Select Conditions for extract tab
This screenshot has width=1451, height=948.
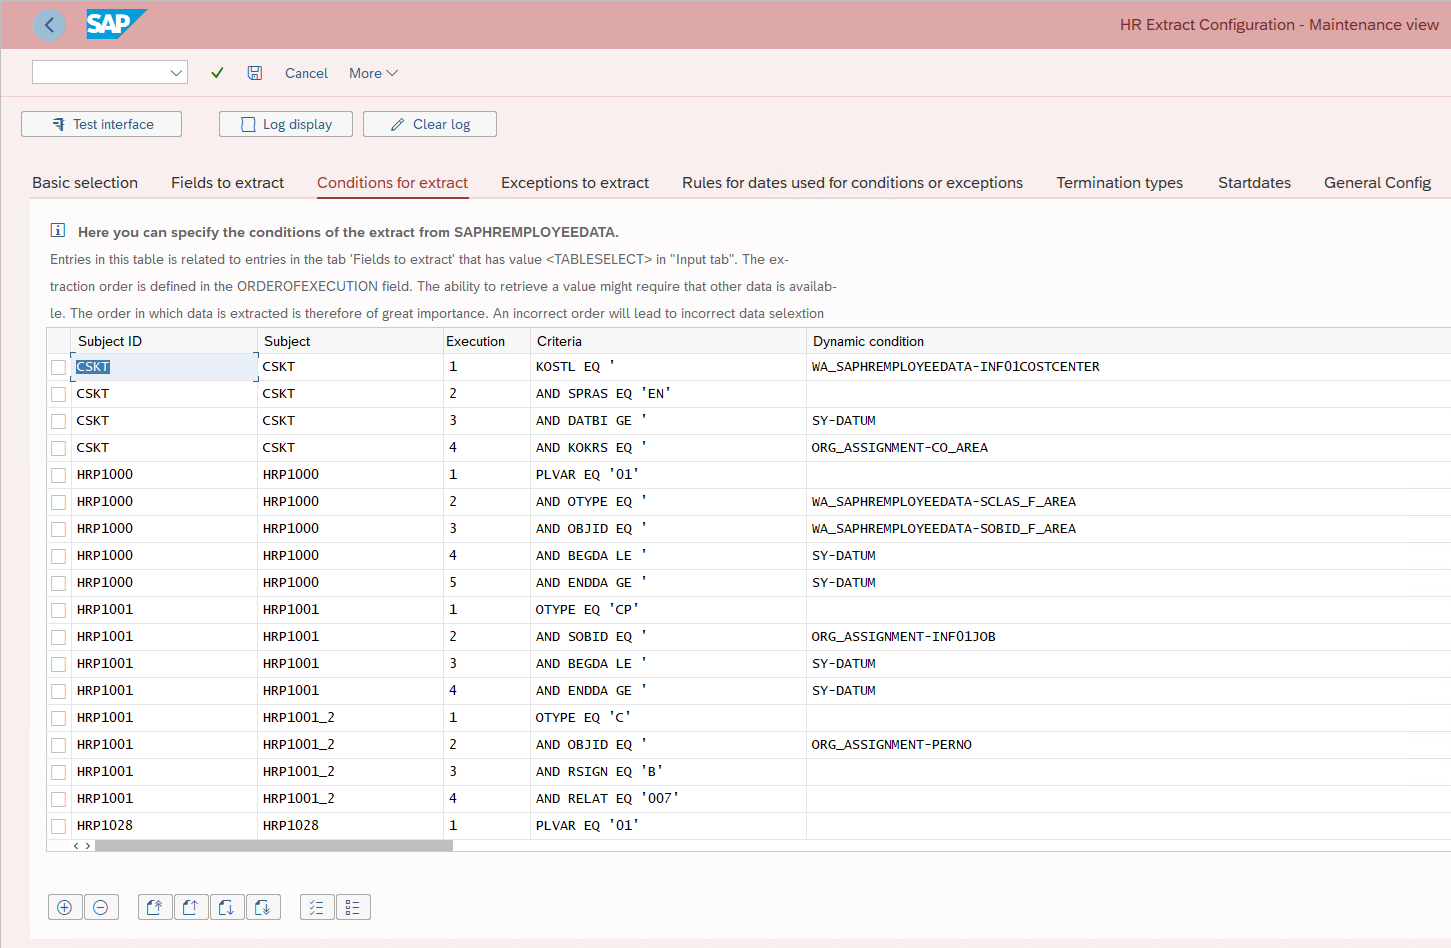(392, 182)
